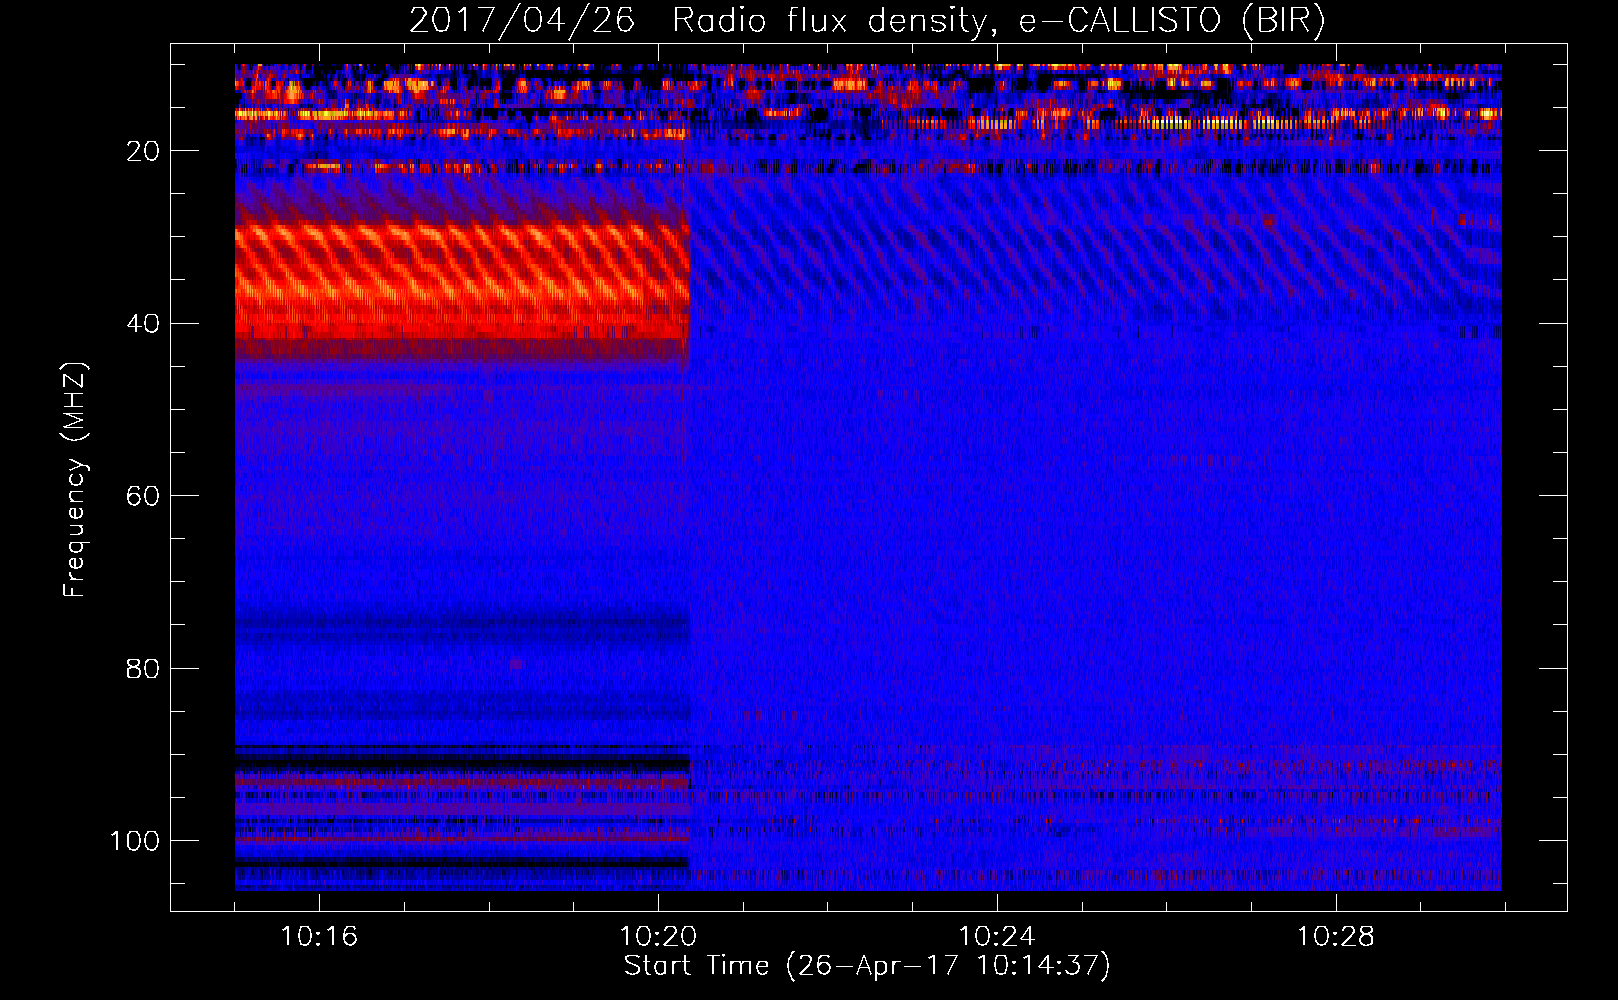The height and width of the screenshot is (1000, 1618).
Task: Click the 60 frequency tick label
Action: 143,496
